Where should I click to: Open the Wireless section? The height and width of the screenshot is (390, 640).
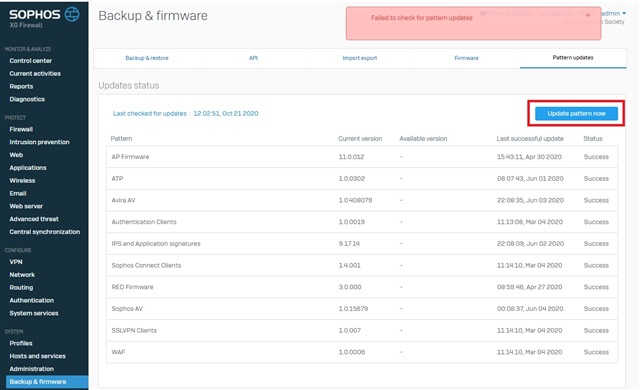point(22,180)
